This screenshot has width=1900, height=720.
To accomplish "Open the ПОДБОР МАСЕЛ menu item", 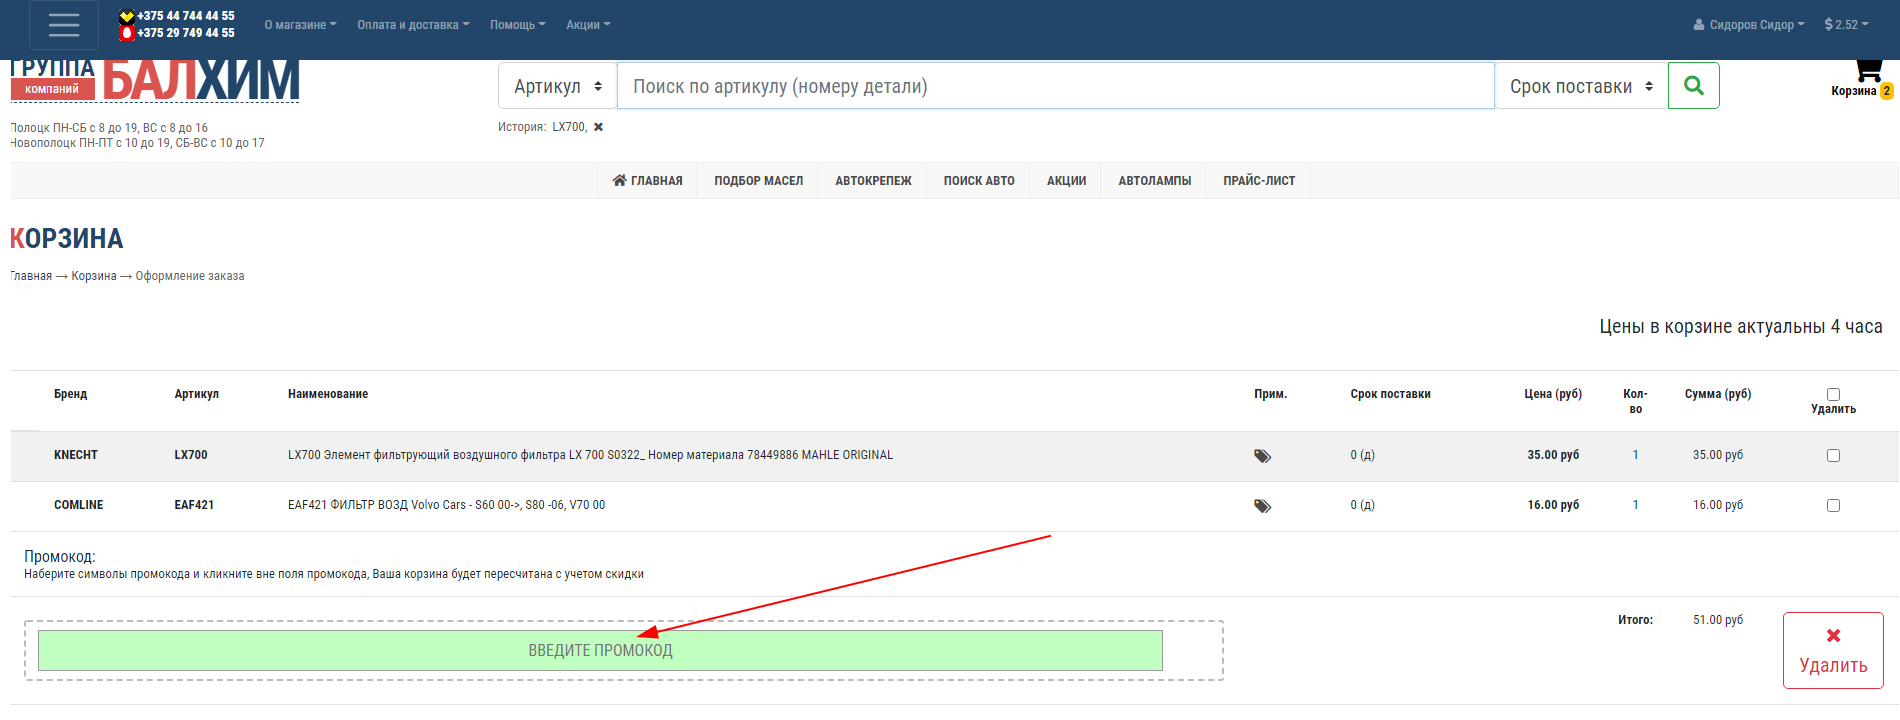I will pyautogui.click(x=758, y=181).
